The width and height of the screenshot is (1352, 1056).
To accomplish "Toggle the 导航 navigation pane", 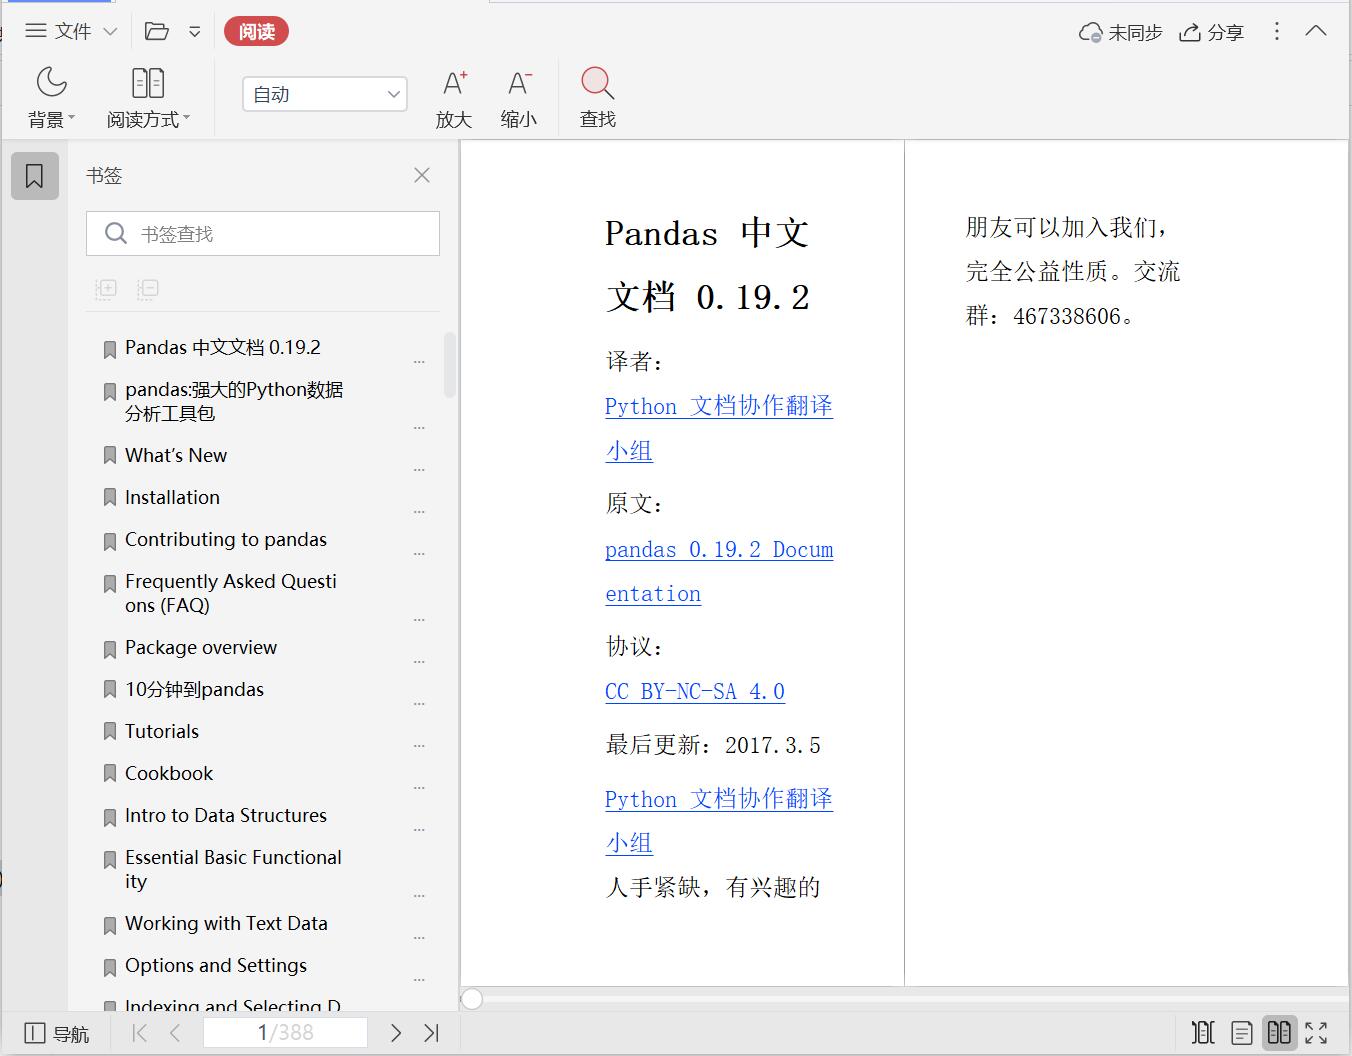I will 57,1032.
